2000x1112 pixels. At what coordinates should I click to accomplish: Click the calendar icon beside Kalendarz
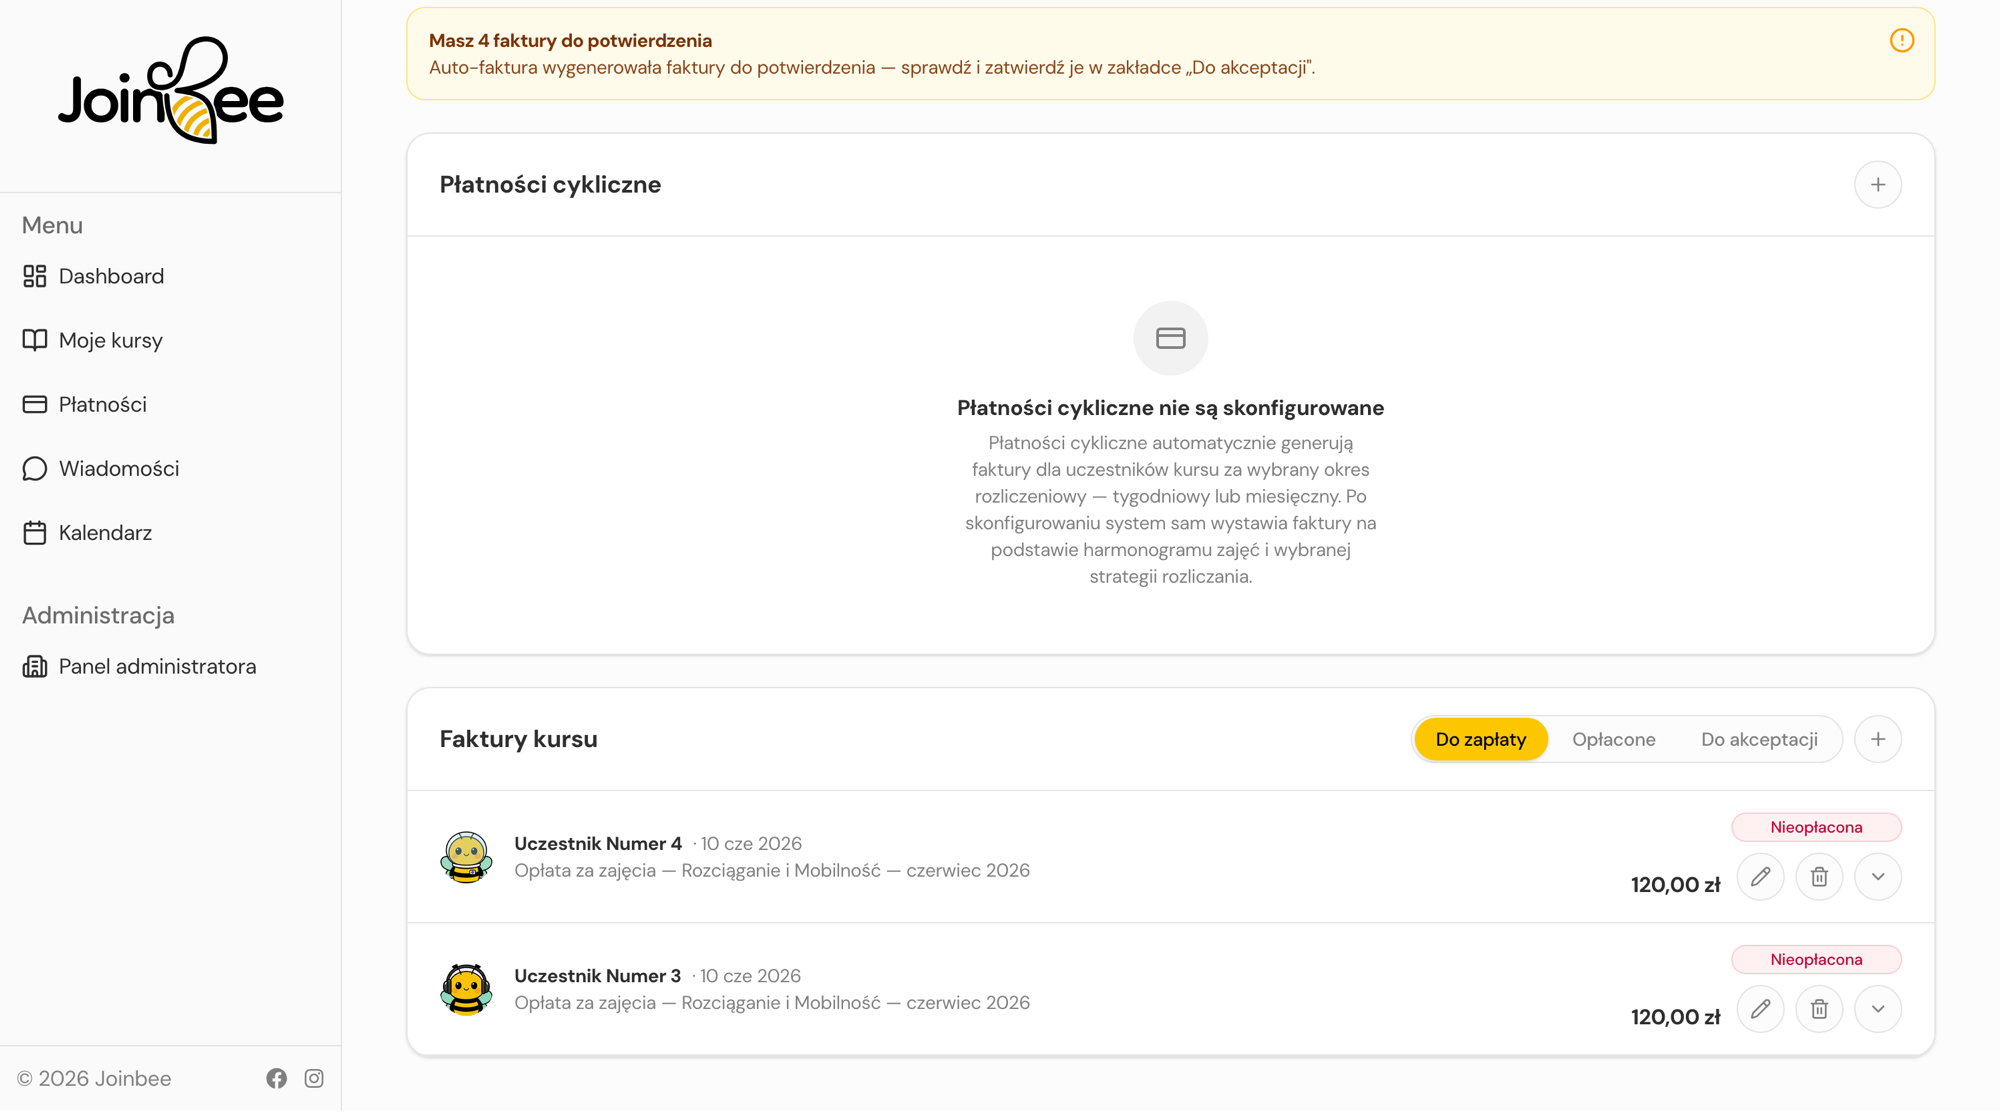tap(35, 532)
